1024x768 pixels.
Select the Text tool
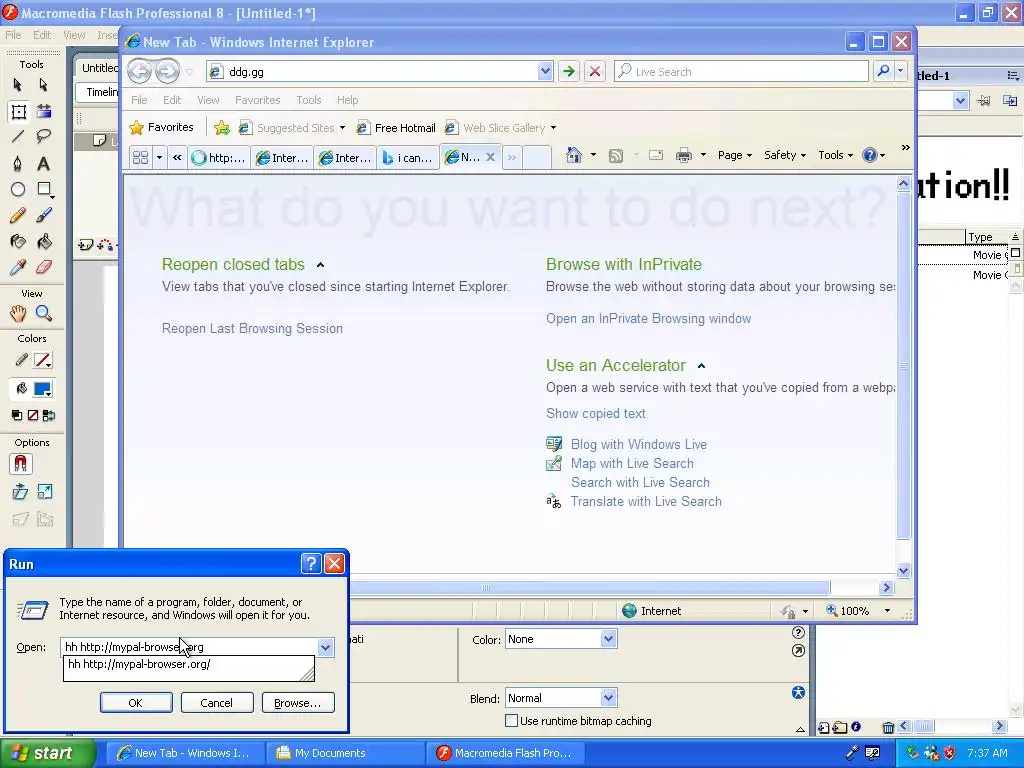[43, 163]
